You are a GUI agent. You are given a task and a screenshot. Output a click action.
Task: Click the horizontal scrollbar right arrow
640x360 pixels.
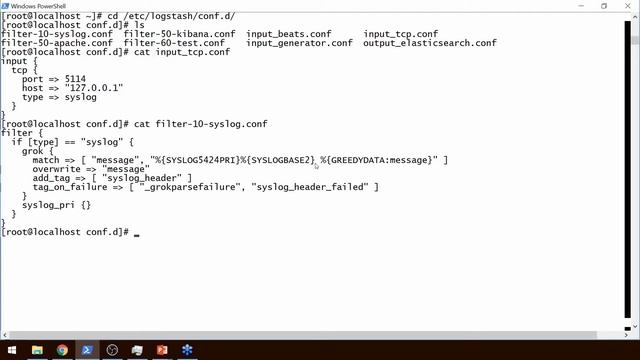click(x=627, y=335)
